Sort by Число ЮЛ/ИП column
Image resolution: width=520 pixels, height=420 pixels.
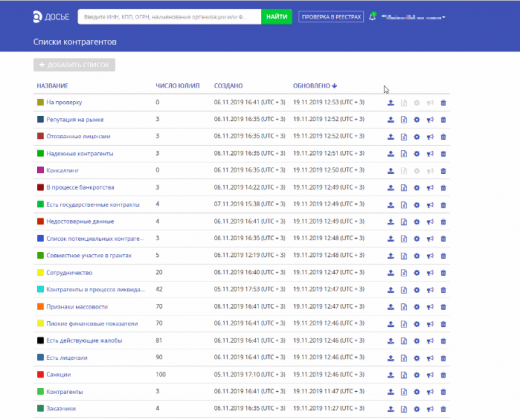pos(177,86)
